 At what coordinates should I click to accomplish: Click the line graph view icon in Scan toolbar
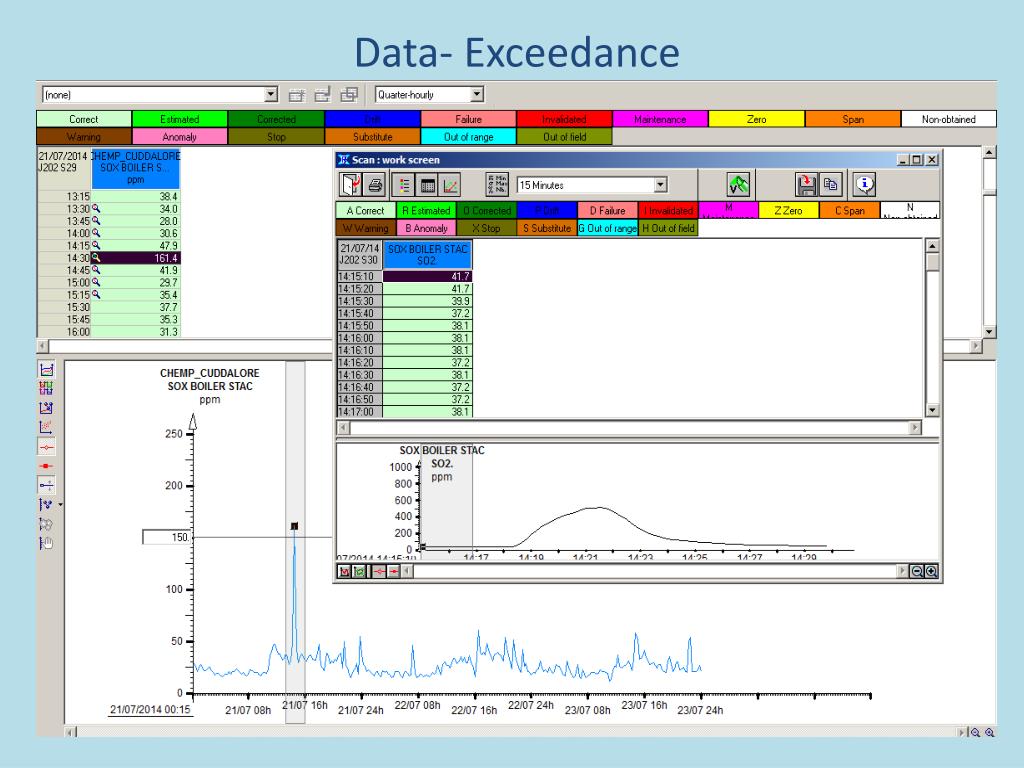(x=451, y=185)
